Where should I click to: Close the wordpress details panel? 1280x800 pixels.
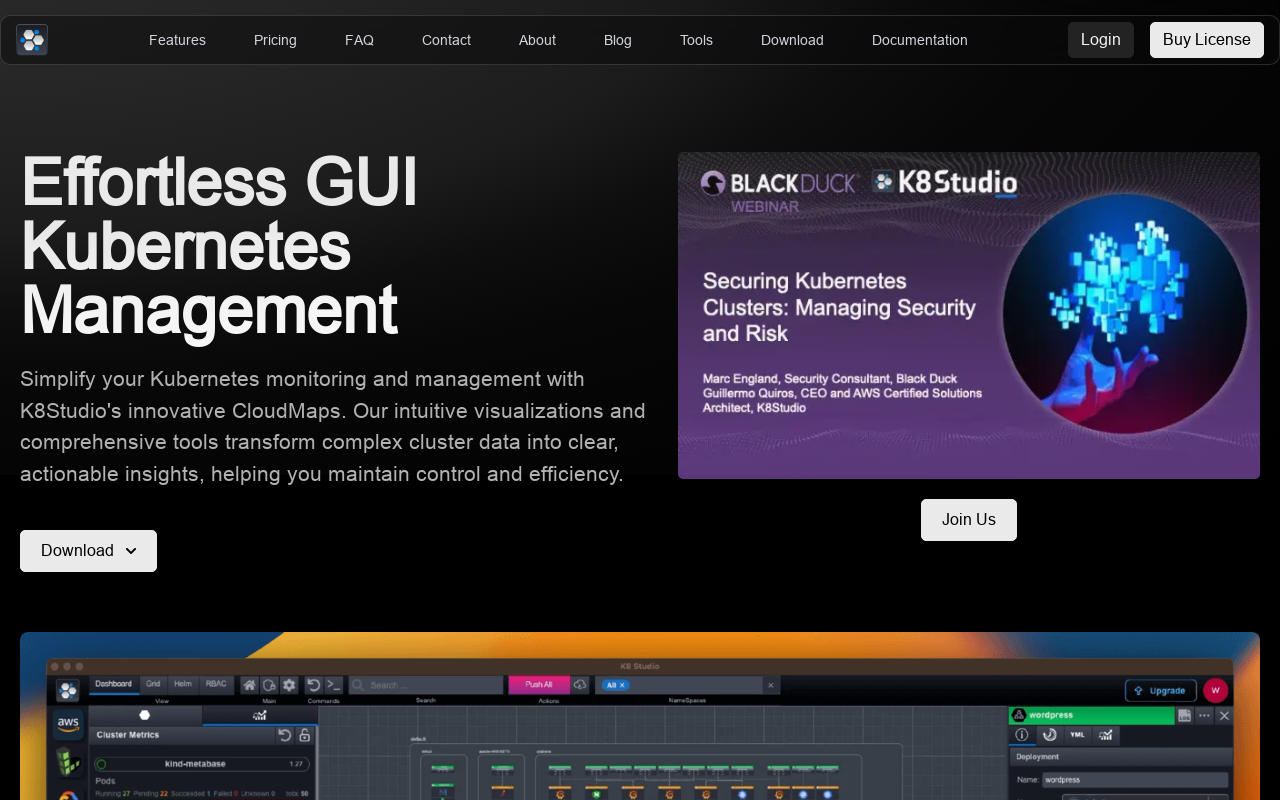click(1224, 715)
